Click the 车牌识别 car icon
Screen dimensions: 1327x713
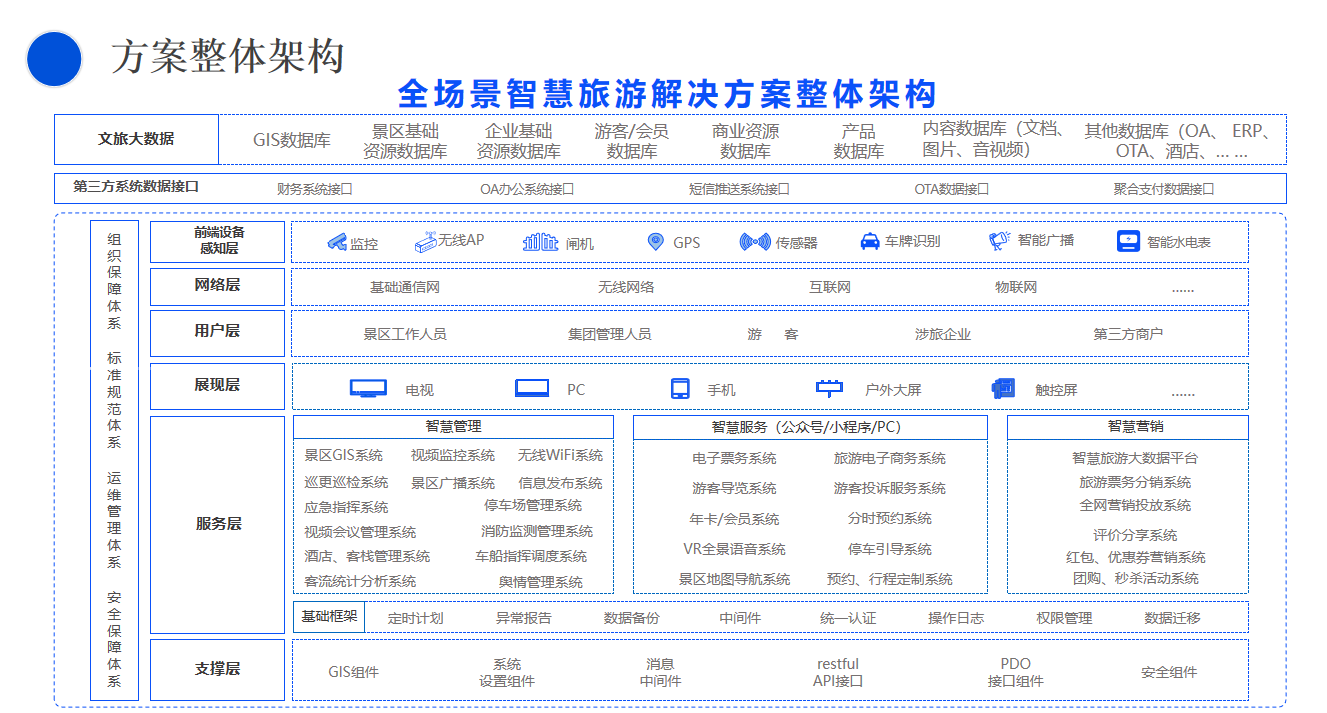(869, 242)
